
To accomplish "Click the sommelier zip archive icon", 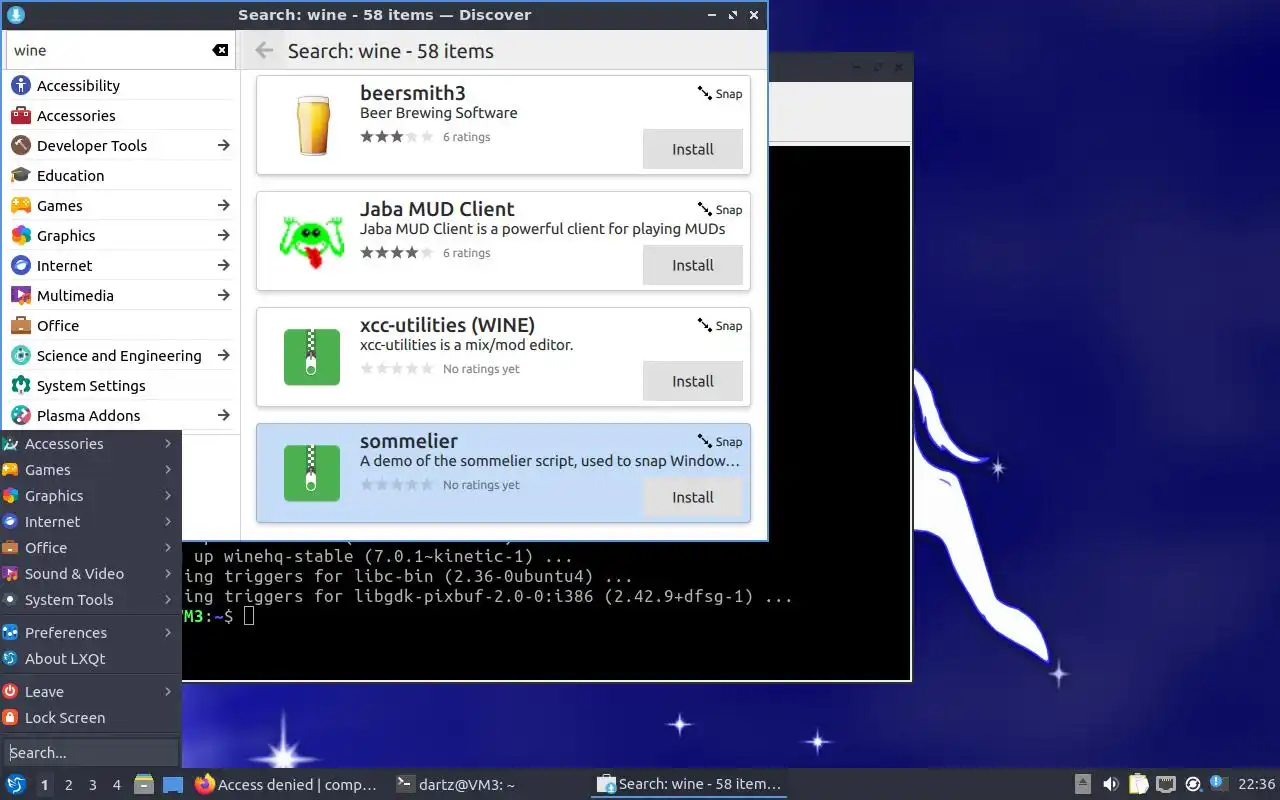I will click(312, 473).
